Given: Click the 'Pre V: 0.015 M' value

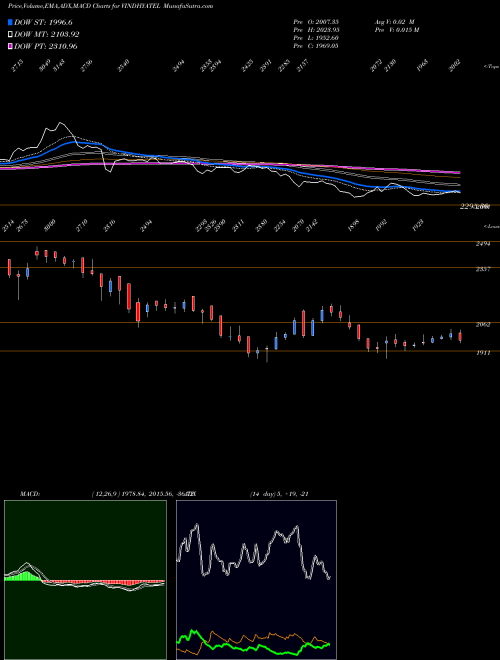Looking at the screenshot, I should coord(397,30).
